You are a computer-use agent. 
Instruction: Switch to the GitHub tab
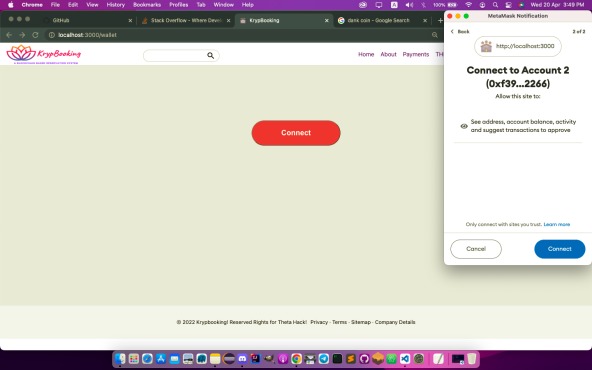pyautogui.click(x=87, y=20)
